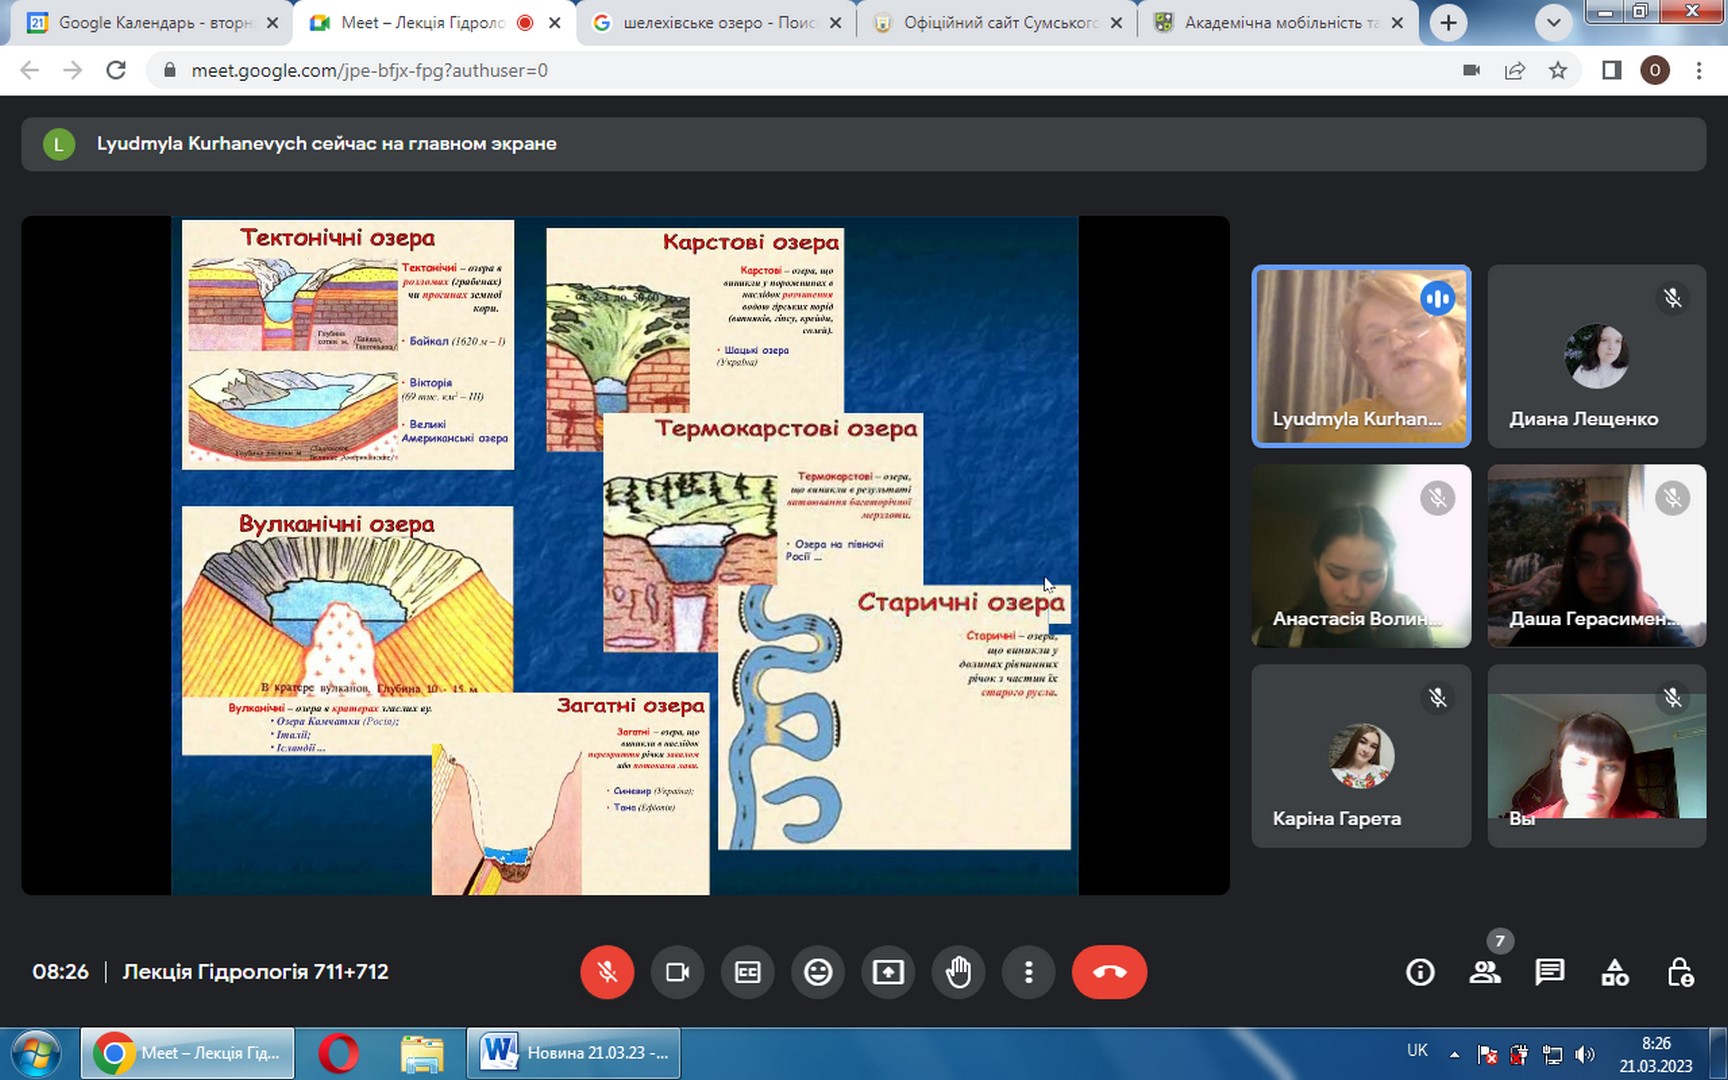Turn on closed captions
This screenshot has height=1080, width=1728.
pyautogui.click(x=747, y=972)
